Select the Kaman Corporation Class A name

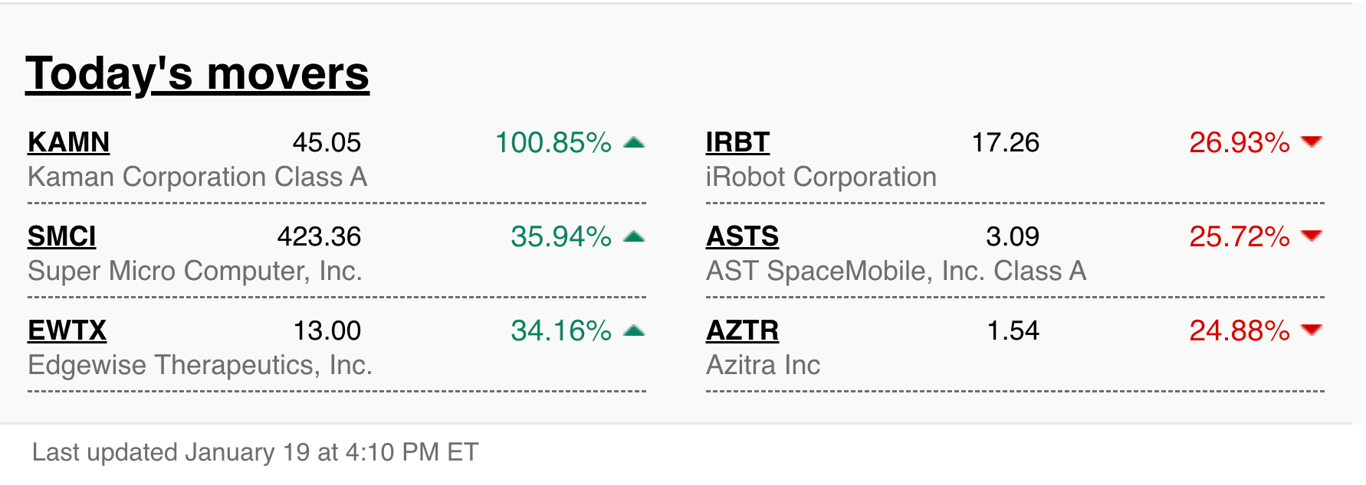click(x=197, y=177)
